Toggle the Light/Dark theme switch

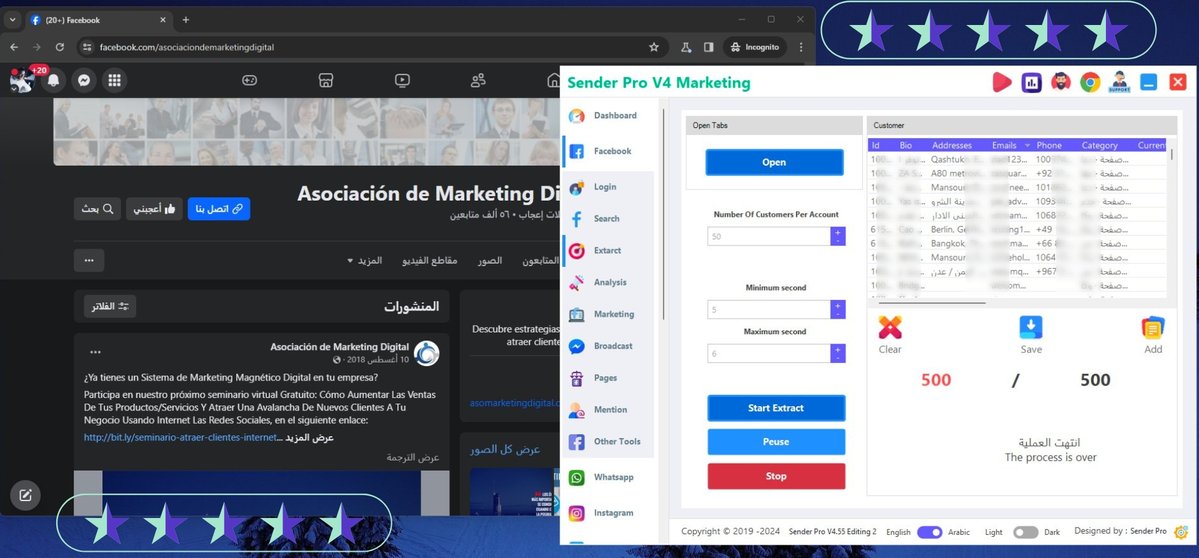coord(1025,532)
